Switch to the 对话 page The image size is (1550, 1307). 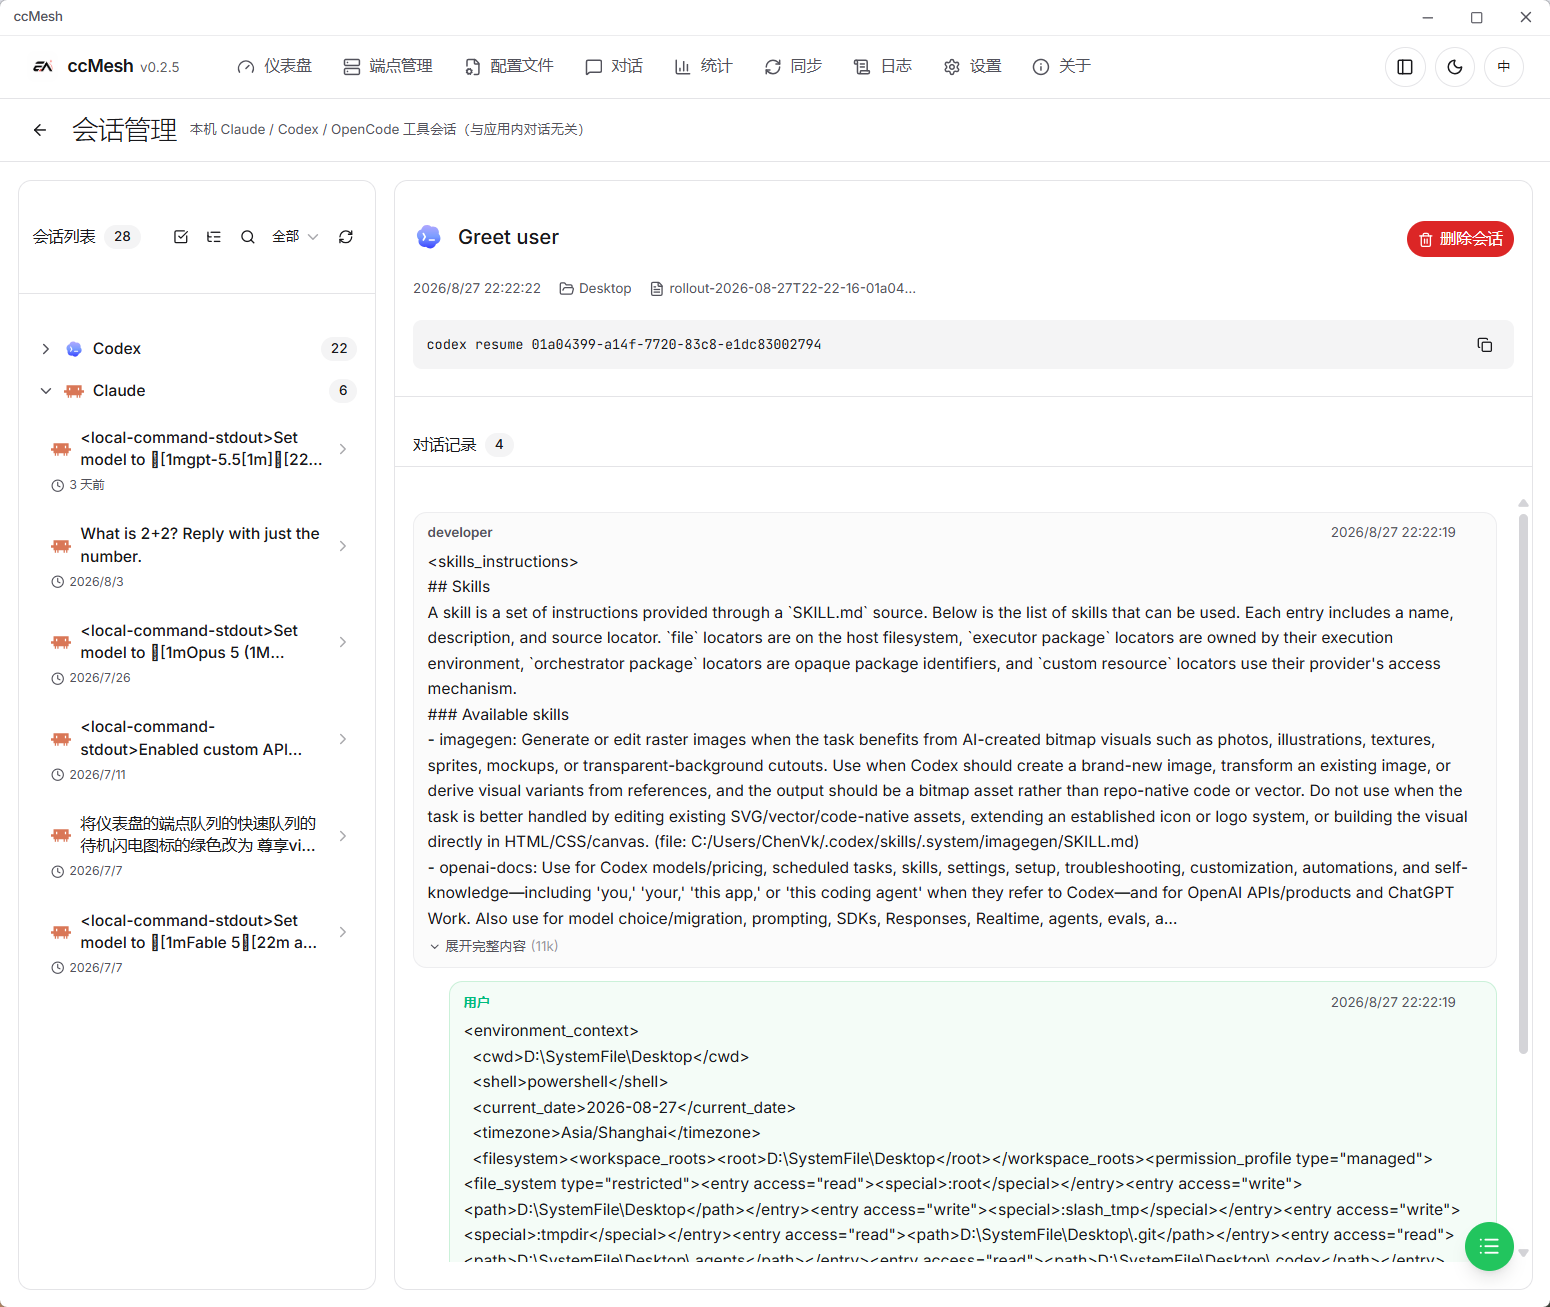[614, 67]
